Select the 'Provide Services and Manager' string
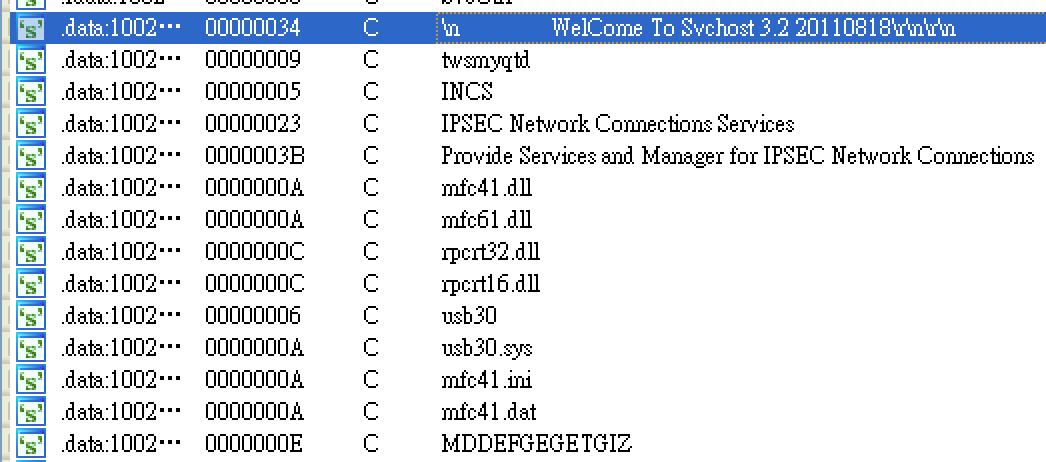This screenshot has height=462, width=1046. click(737, 156)
